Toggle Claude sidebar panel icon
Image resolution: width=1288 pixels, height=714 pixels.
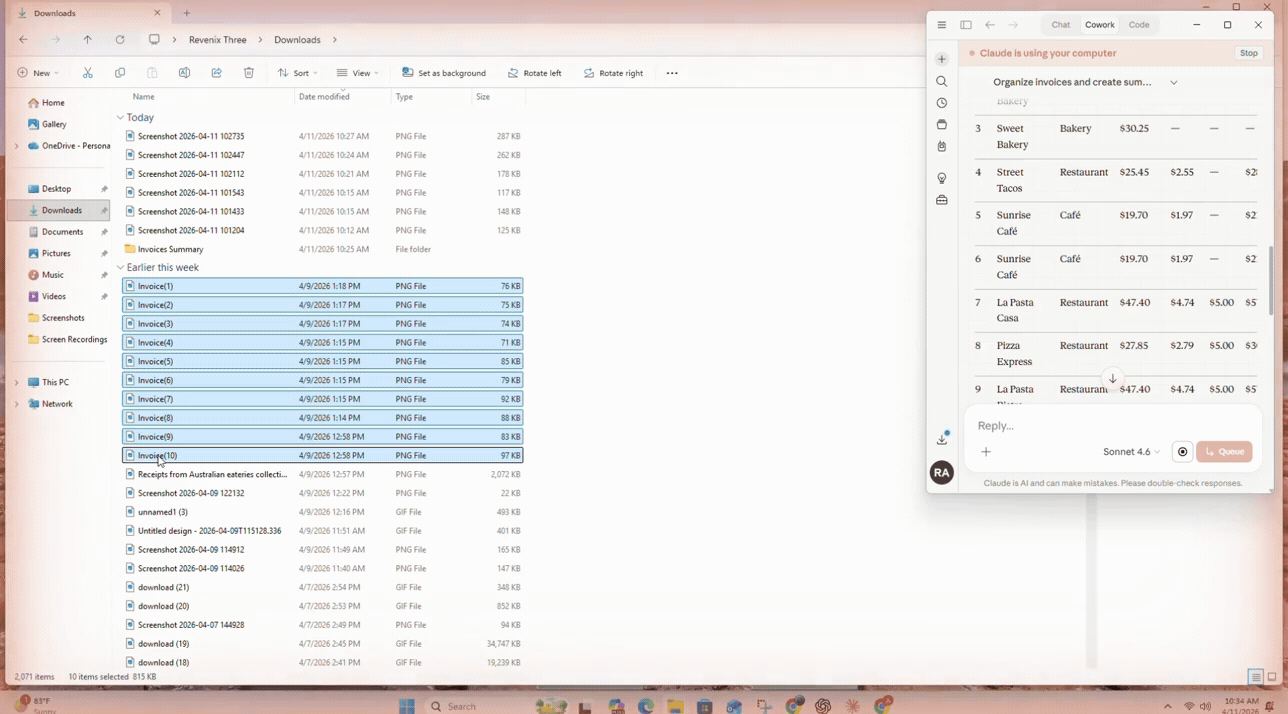click(966, 25)
